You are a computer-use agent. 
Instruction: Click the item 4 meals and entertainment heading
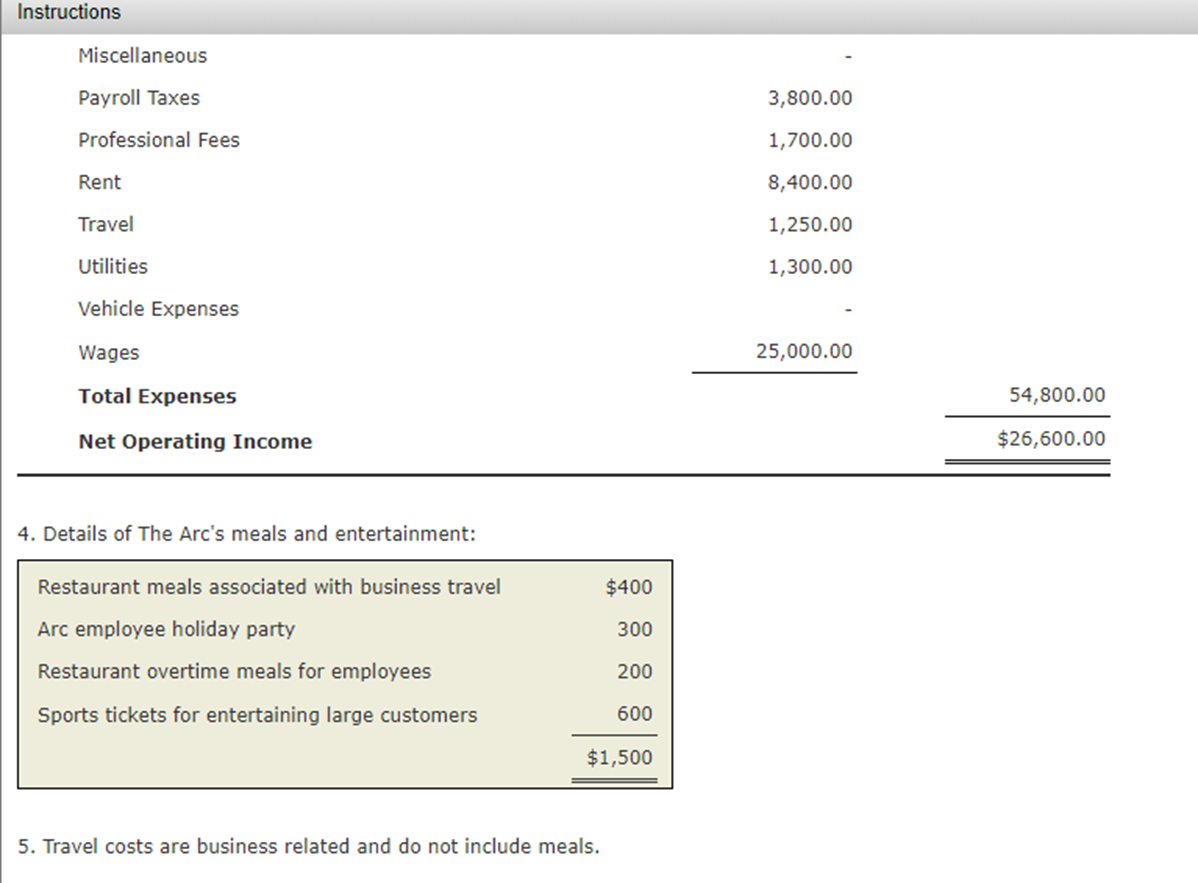click(246, 533)
